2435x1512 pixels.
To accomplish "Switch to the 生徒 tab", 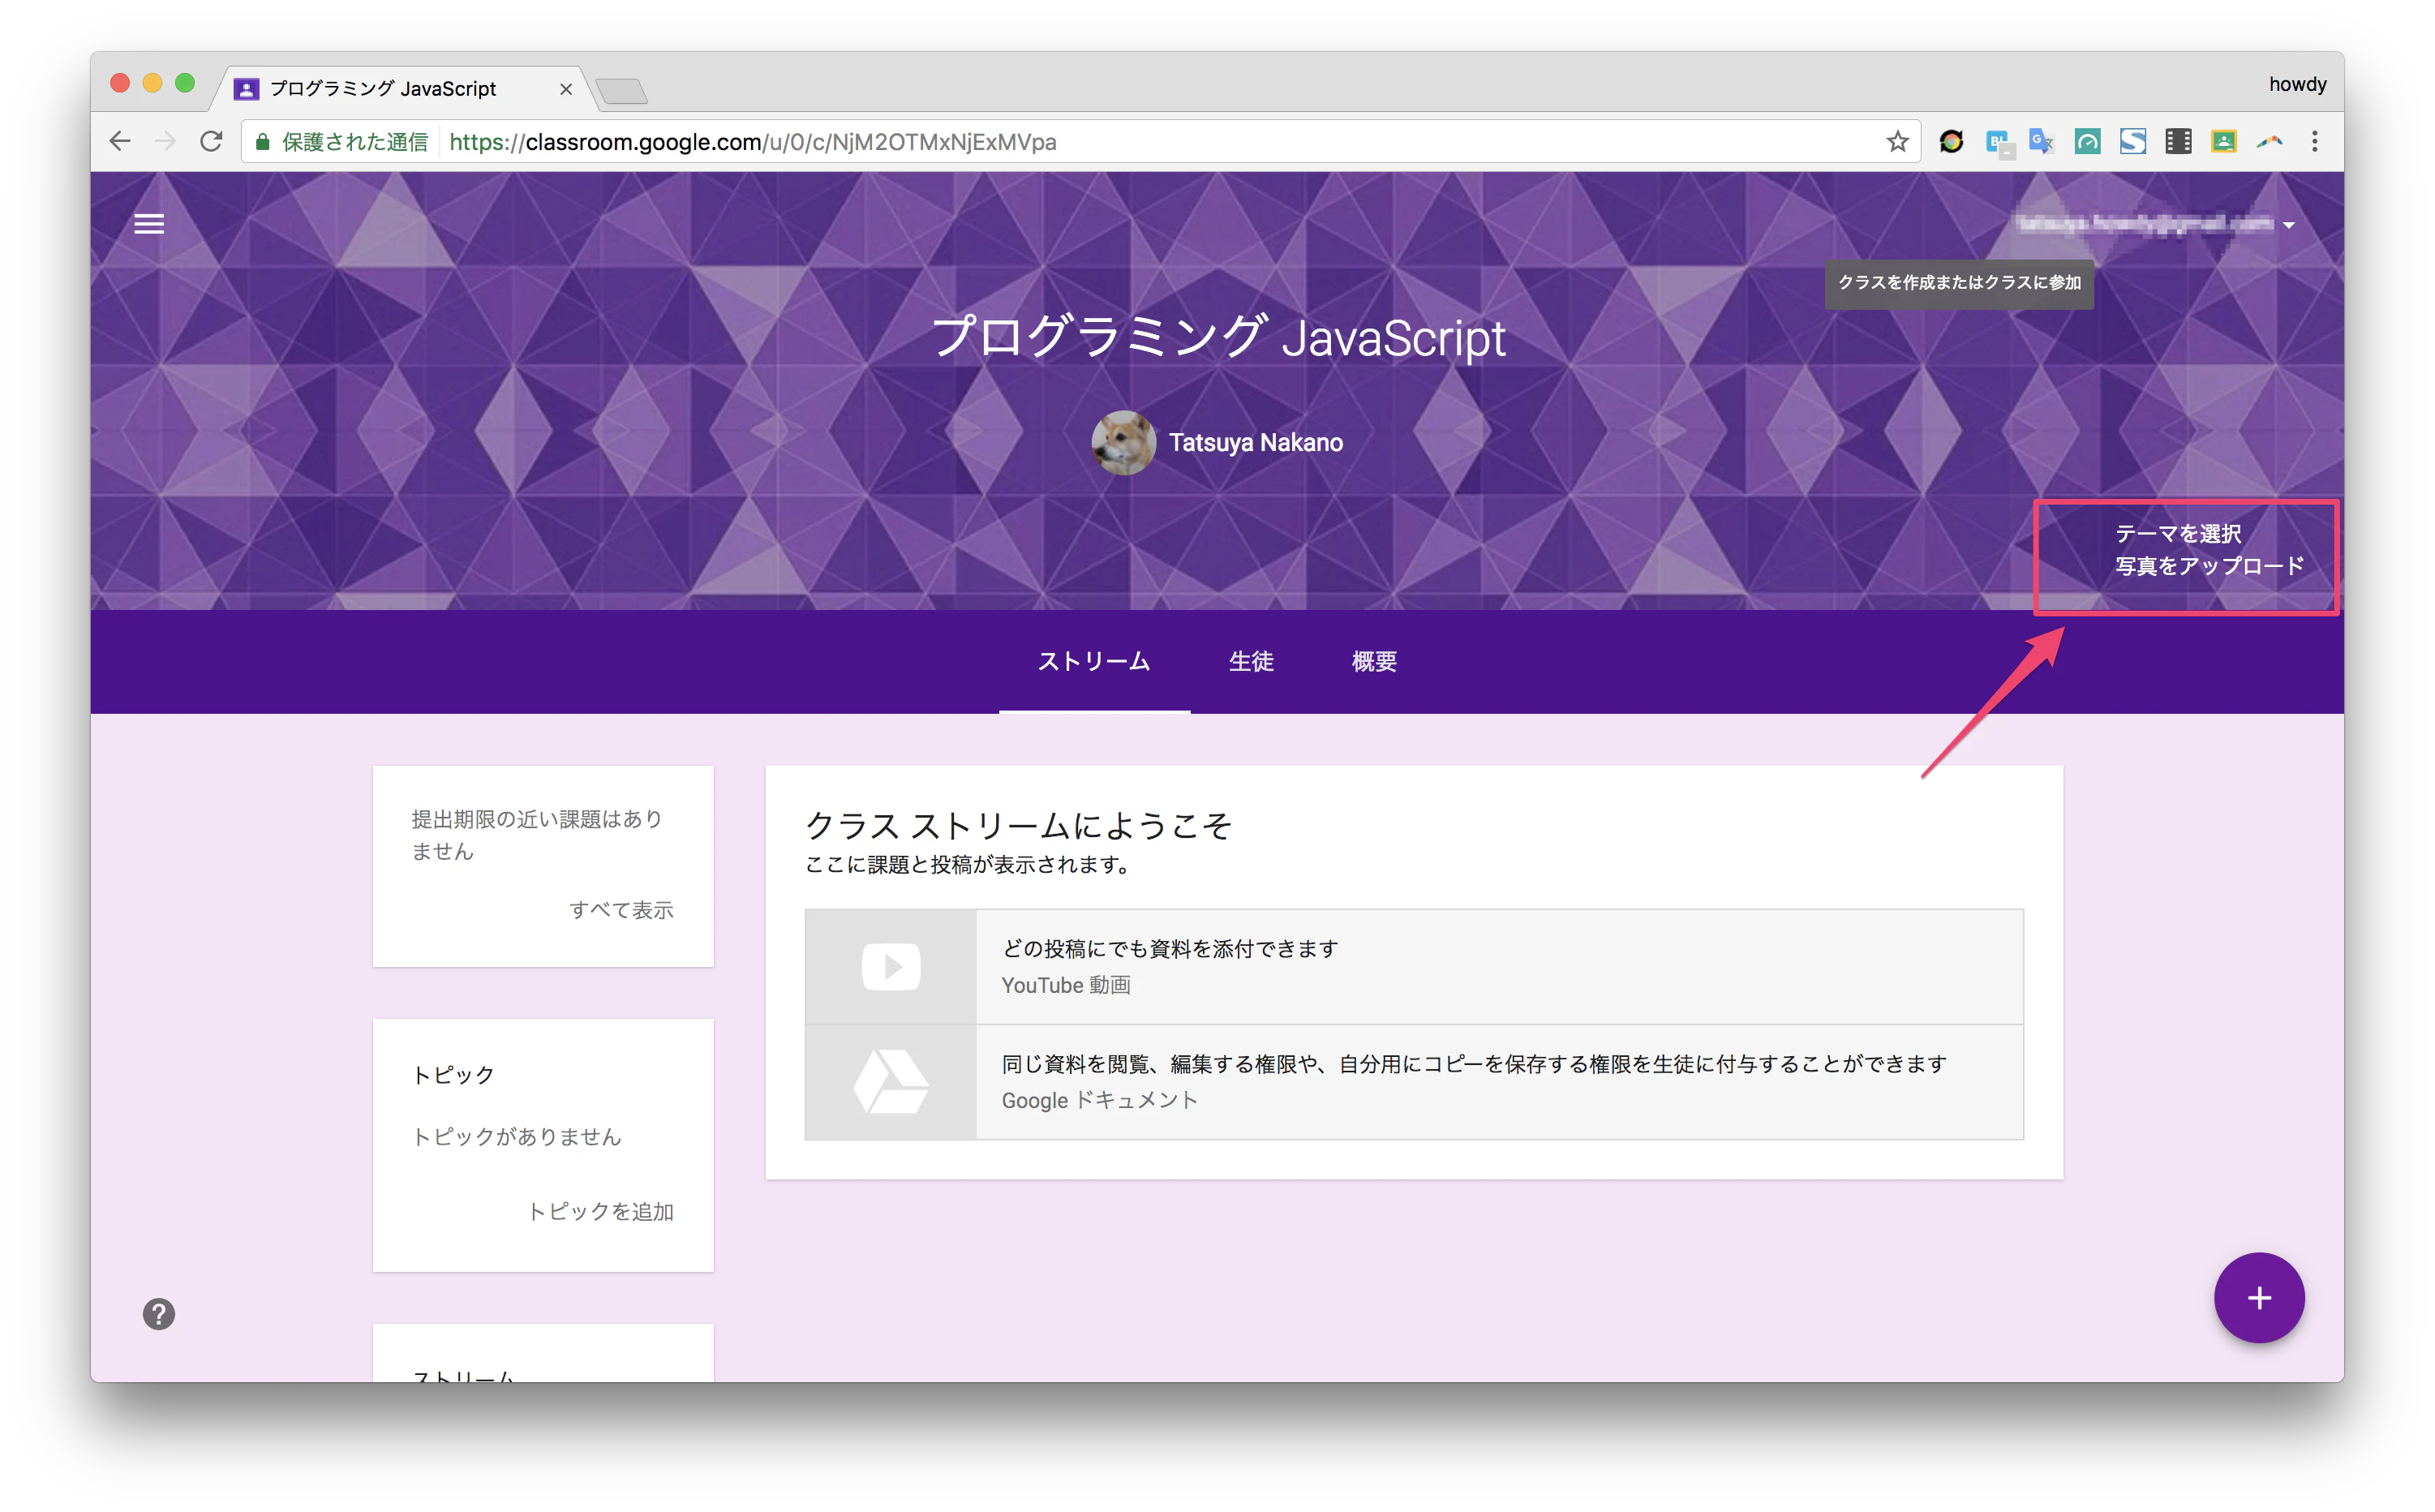I will click(1251, 661).
